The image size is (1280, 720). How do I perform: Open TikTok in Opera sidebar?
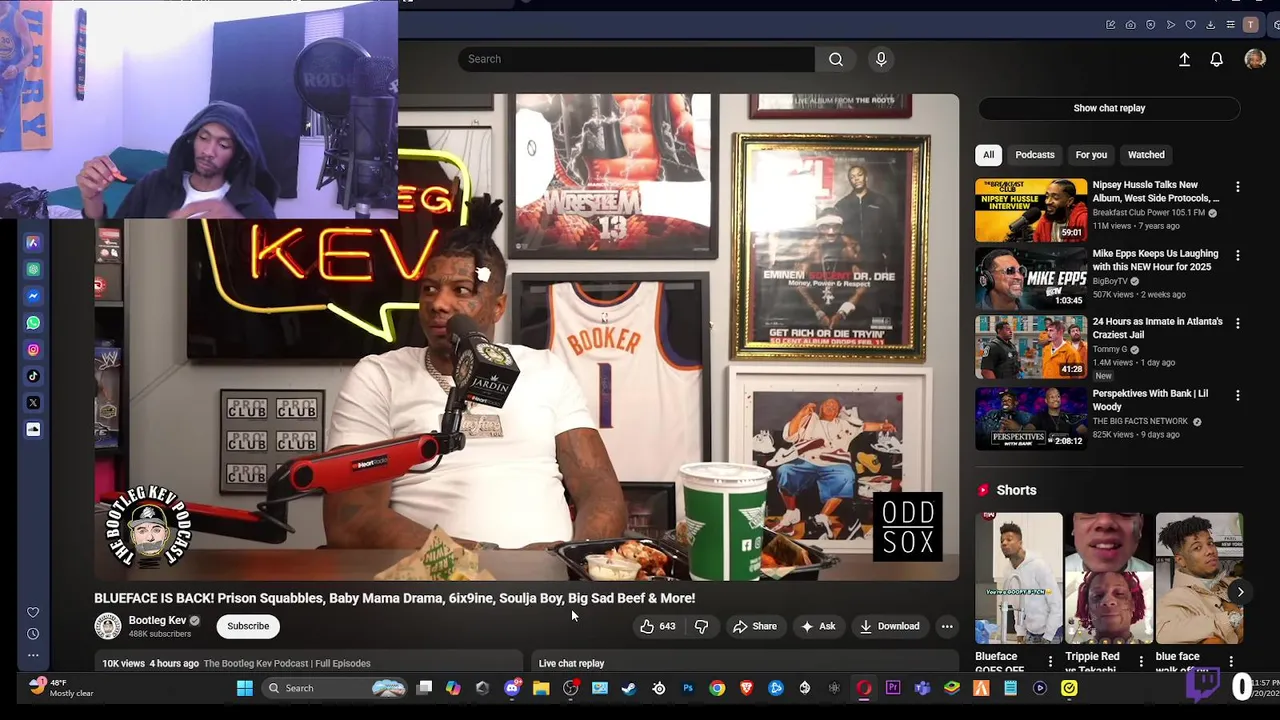(33, 376)
